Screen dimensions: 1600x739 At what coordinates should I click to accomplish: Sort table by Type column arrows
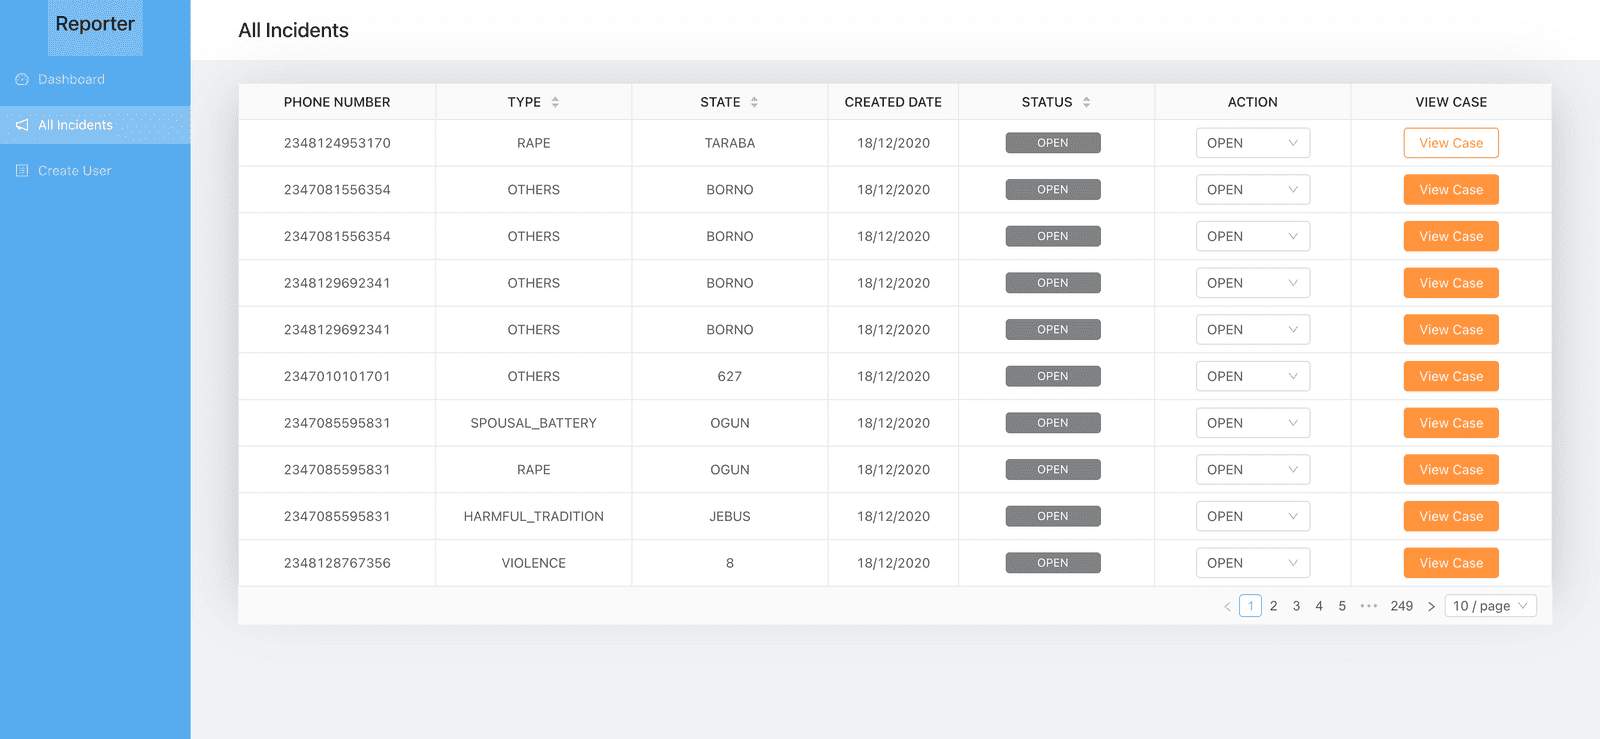coord(555,102)
